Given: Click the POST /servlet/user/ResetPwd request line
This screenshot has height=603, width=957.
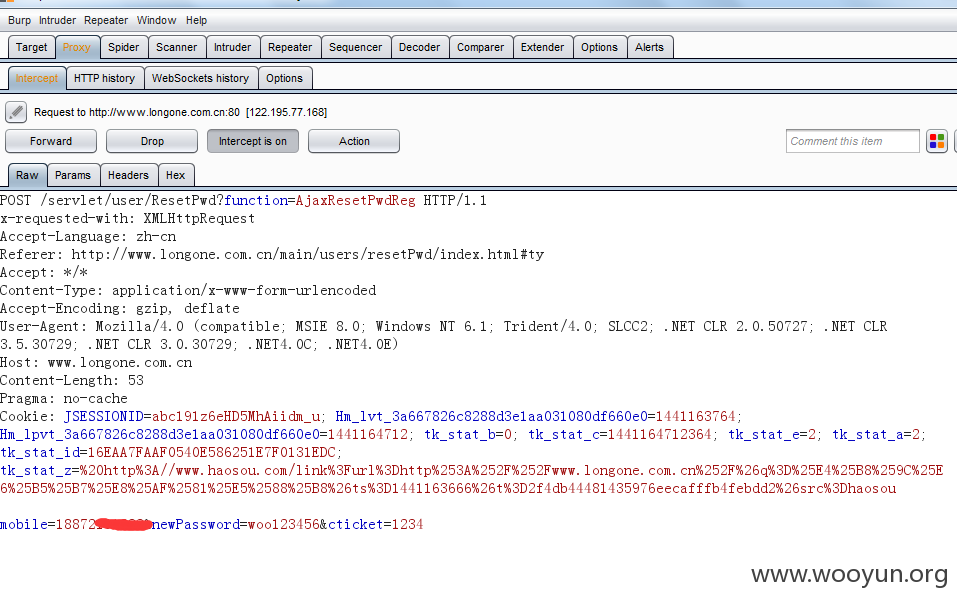Looking at the screenshot, I should 244,201.
